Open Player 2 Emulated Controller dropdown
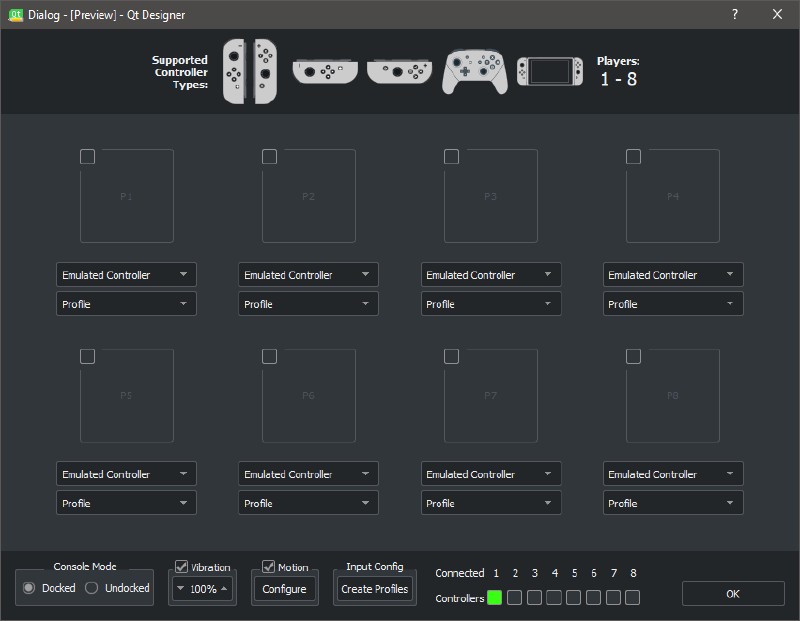This screenshot has width=800, height=621. [x=308, y=275]
